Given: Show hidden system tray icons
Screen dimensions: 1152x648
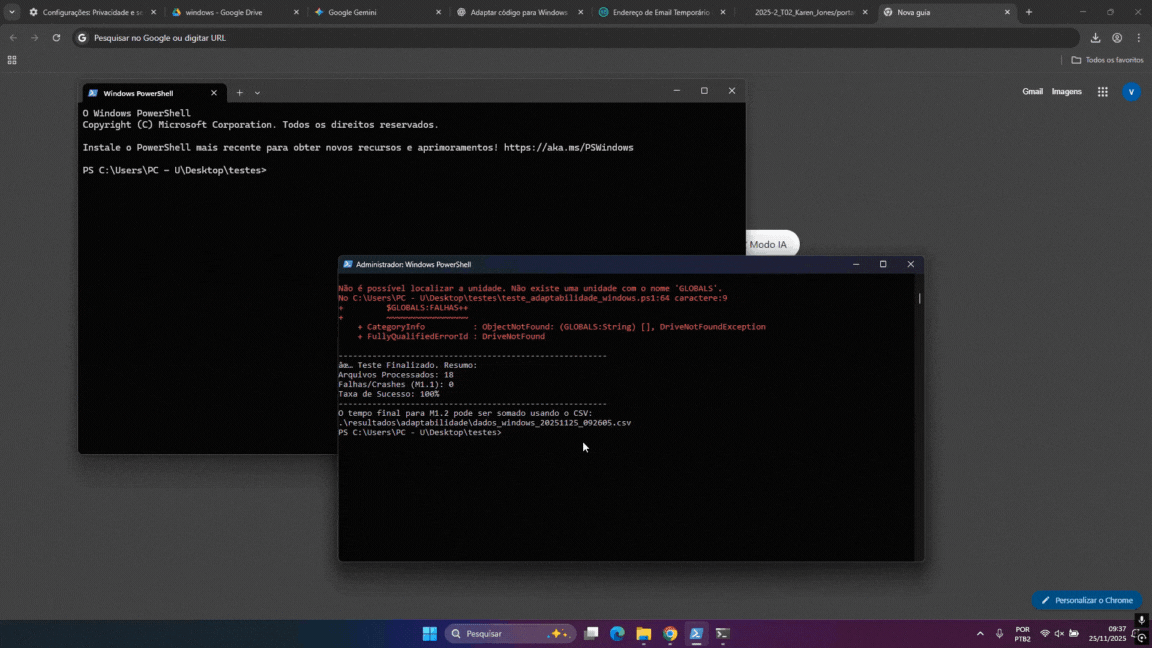Looking at the screenshot, I should pos(980,634).
